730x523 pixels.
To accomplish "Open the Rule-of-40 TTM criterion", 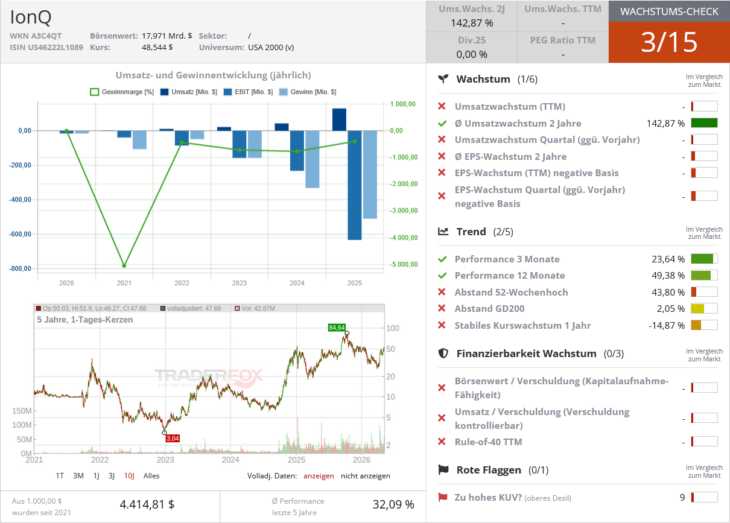I will pos(488,441).
